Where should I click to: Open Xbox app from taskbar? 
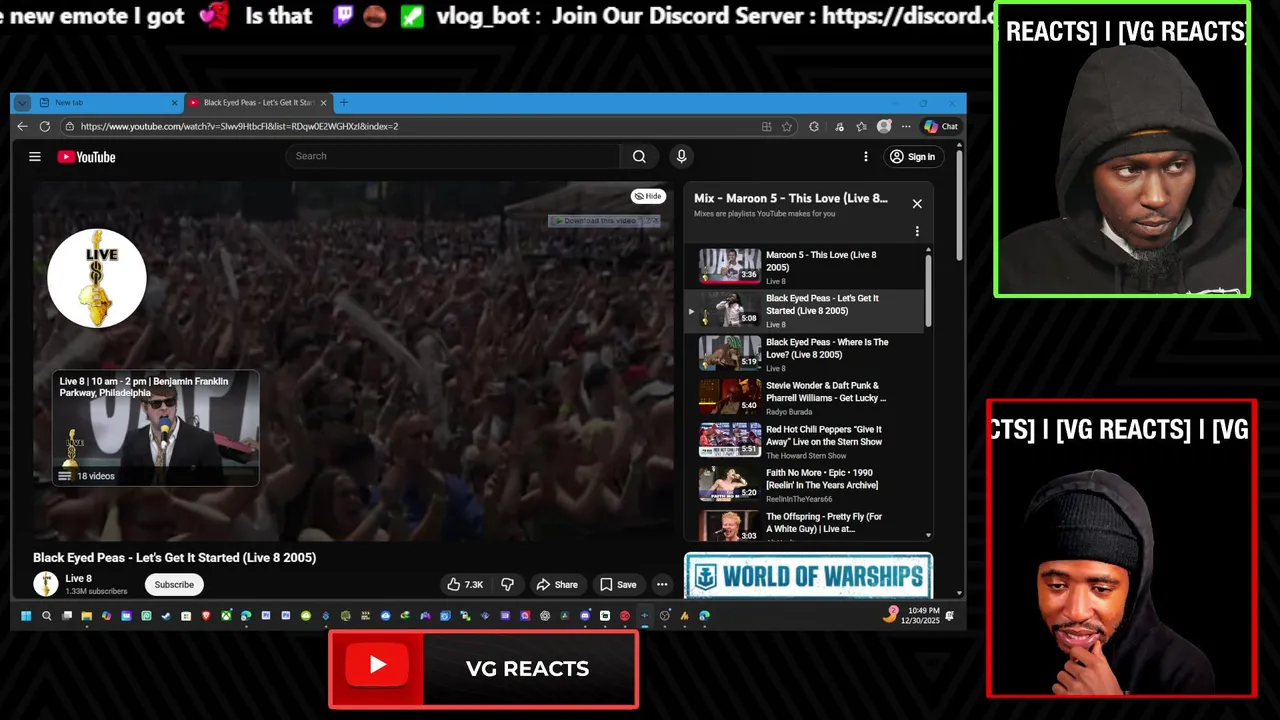click(x=226, y=616)
